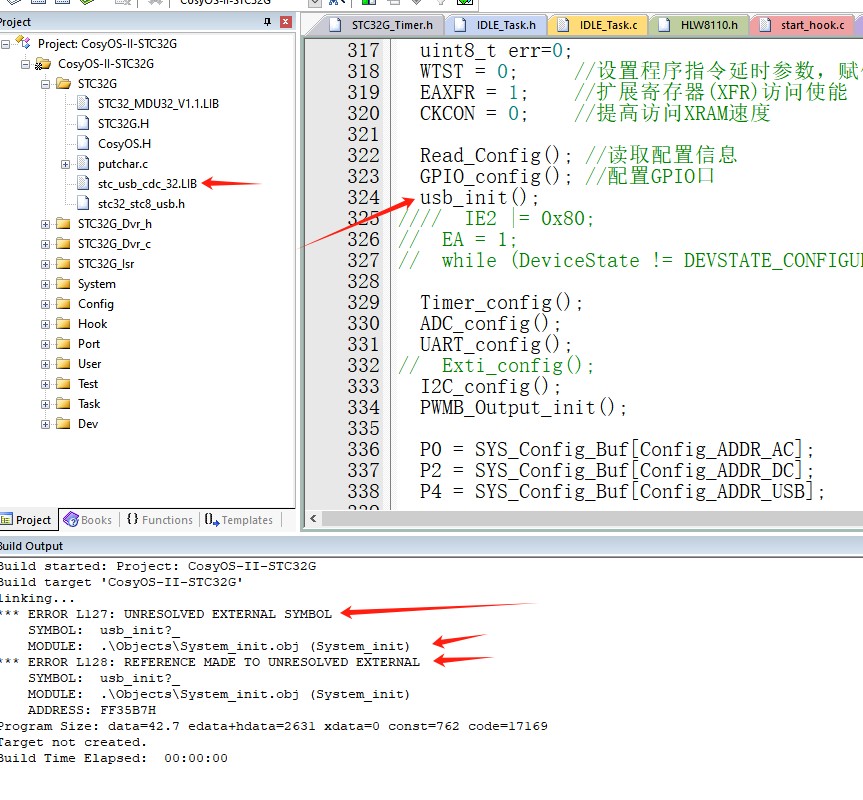Click the editor horizontal scrollbar track

click(x=592, y=518)
